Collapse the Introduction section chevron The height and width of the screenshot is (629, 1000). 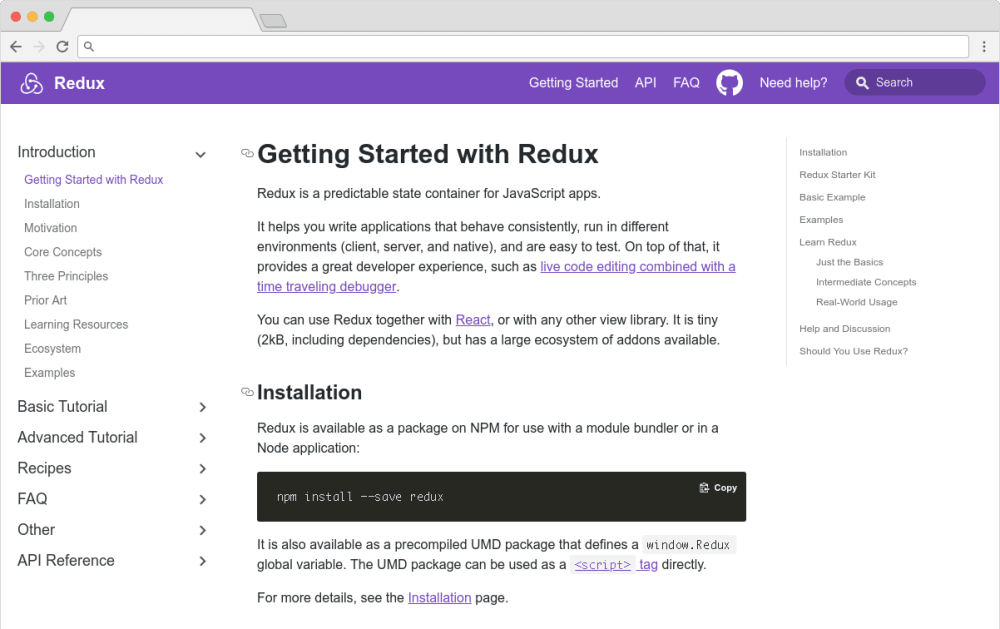200,154
